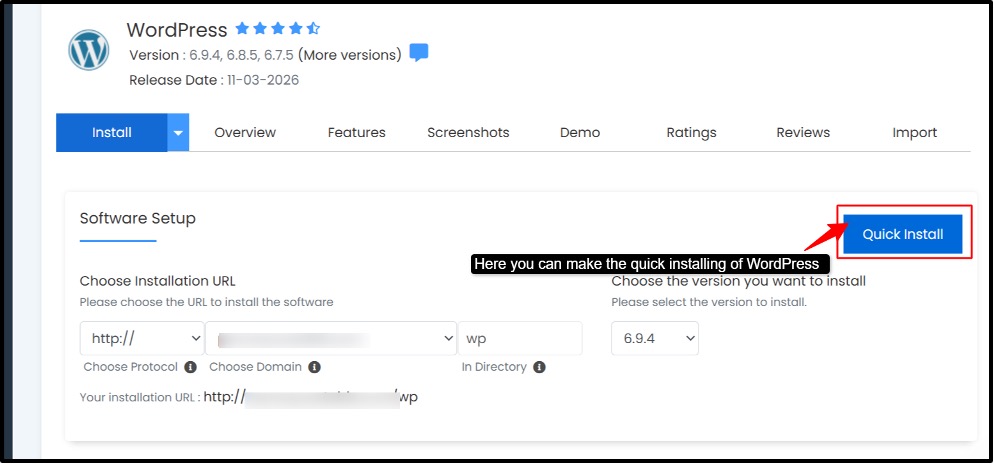Screen dimensions: 994x464
Task: Click the info icon beside Choose Protocol
Action: (x=190, y=367)
